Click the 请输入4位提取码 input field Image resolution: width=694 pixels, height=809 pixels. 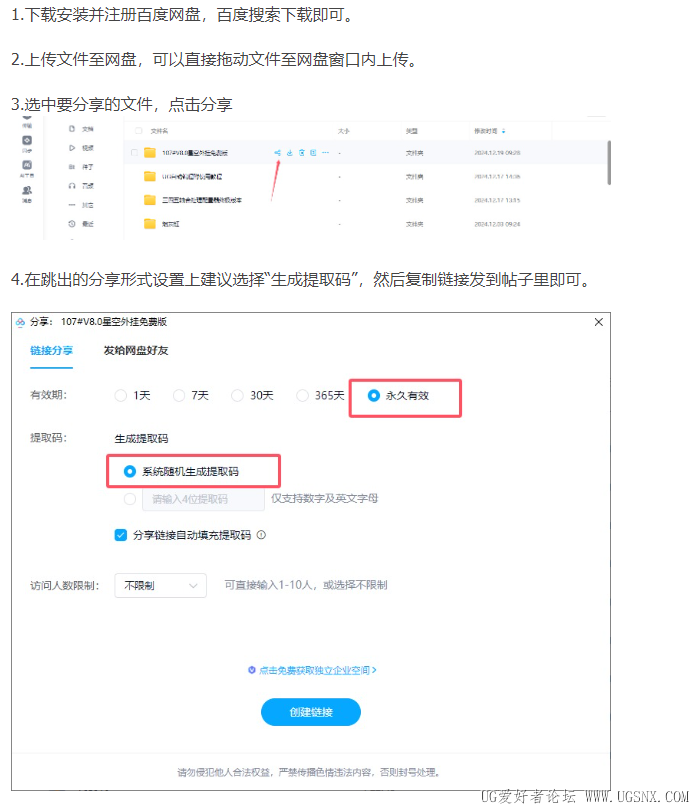[203, 499]
